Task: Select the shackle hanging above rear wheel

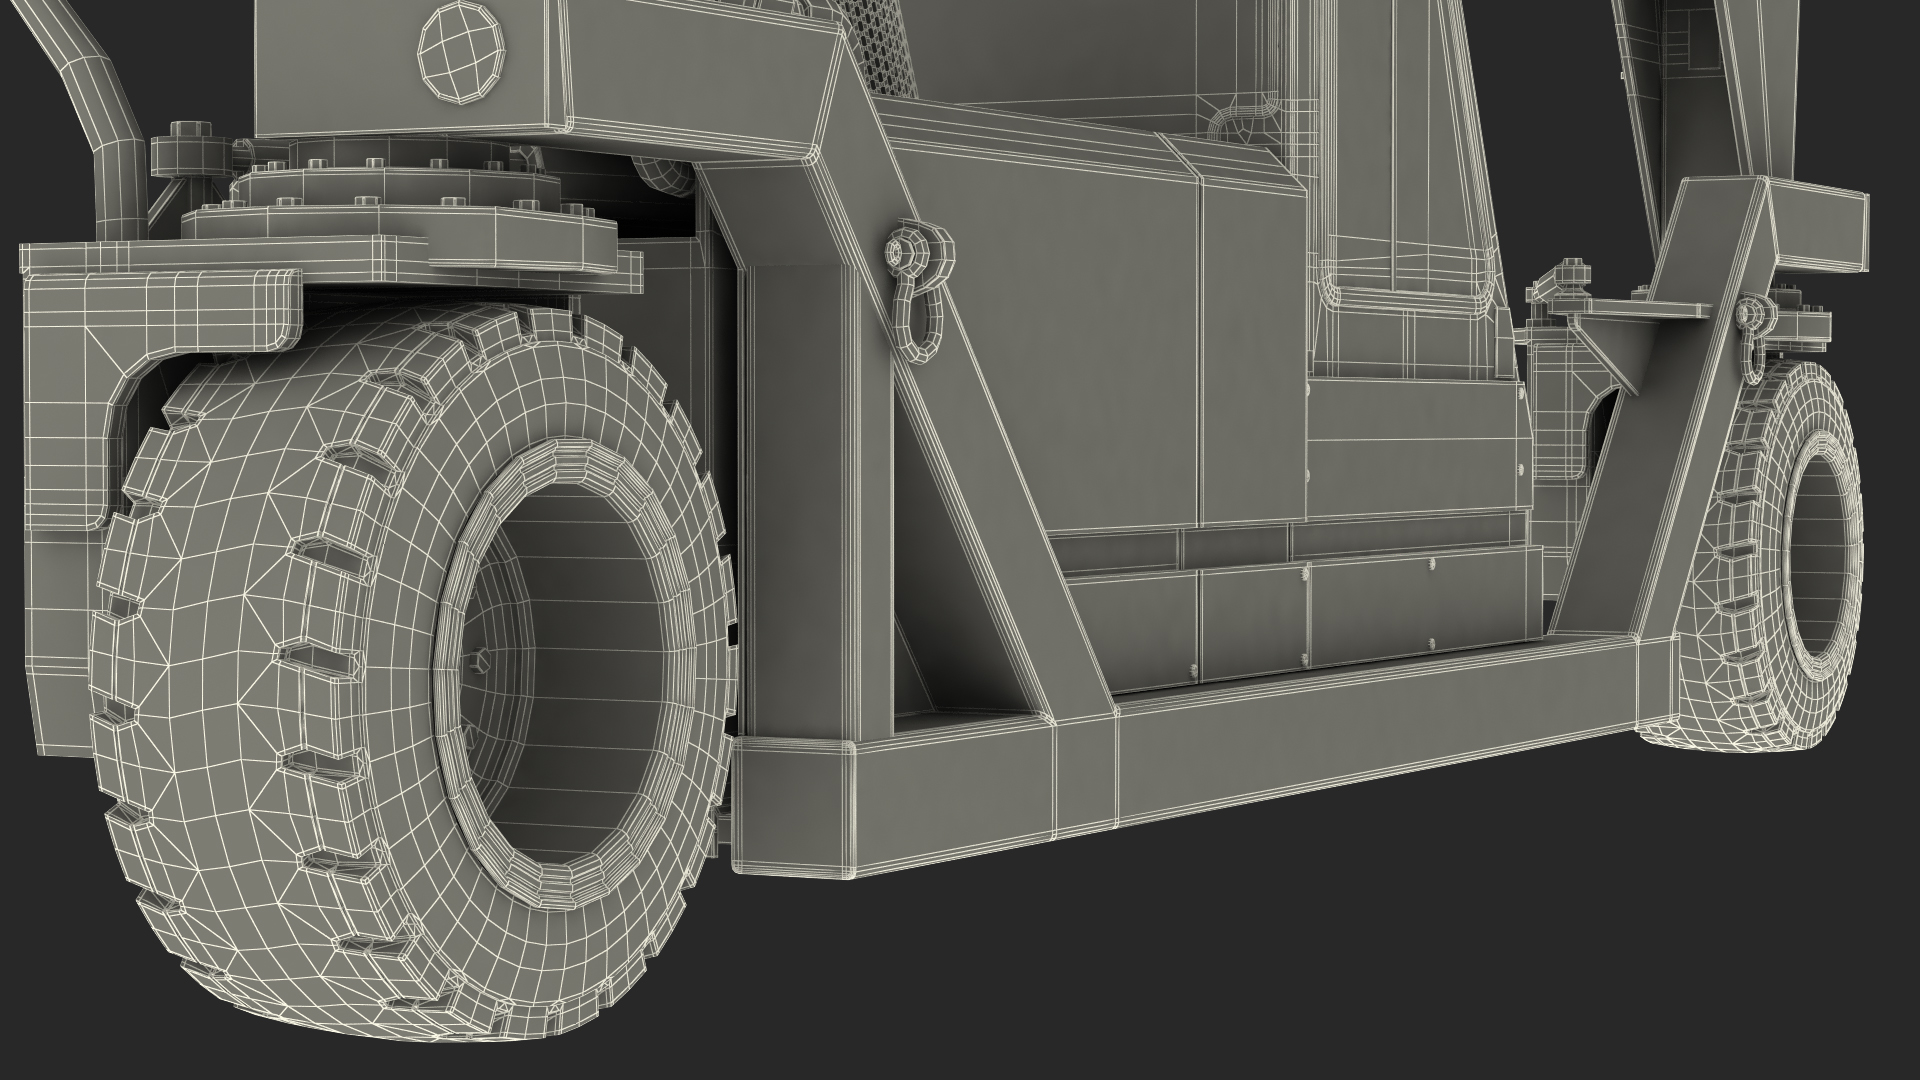Action: (1751, 345)
